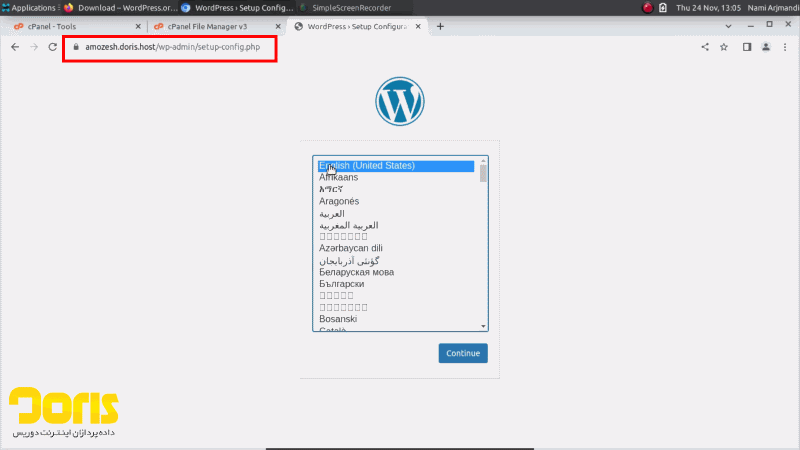This screenshot has height=450, width=800.
Task: Open the panel clock Thu 24 Nov
Action: tap(708, 8)
